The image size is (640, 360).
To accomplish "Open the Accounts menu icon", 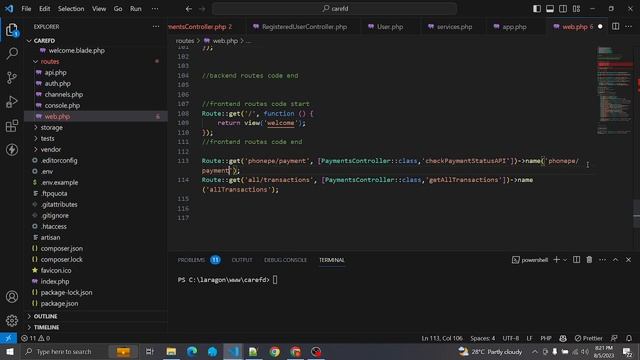I will pyautogui.click(x=12, y=296).
